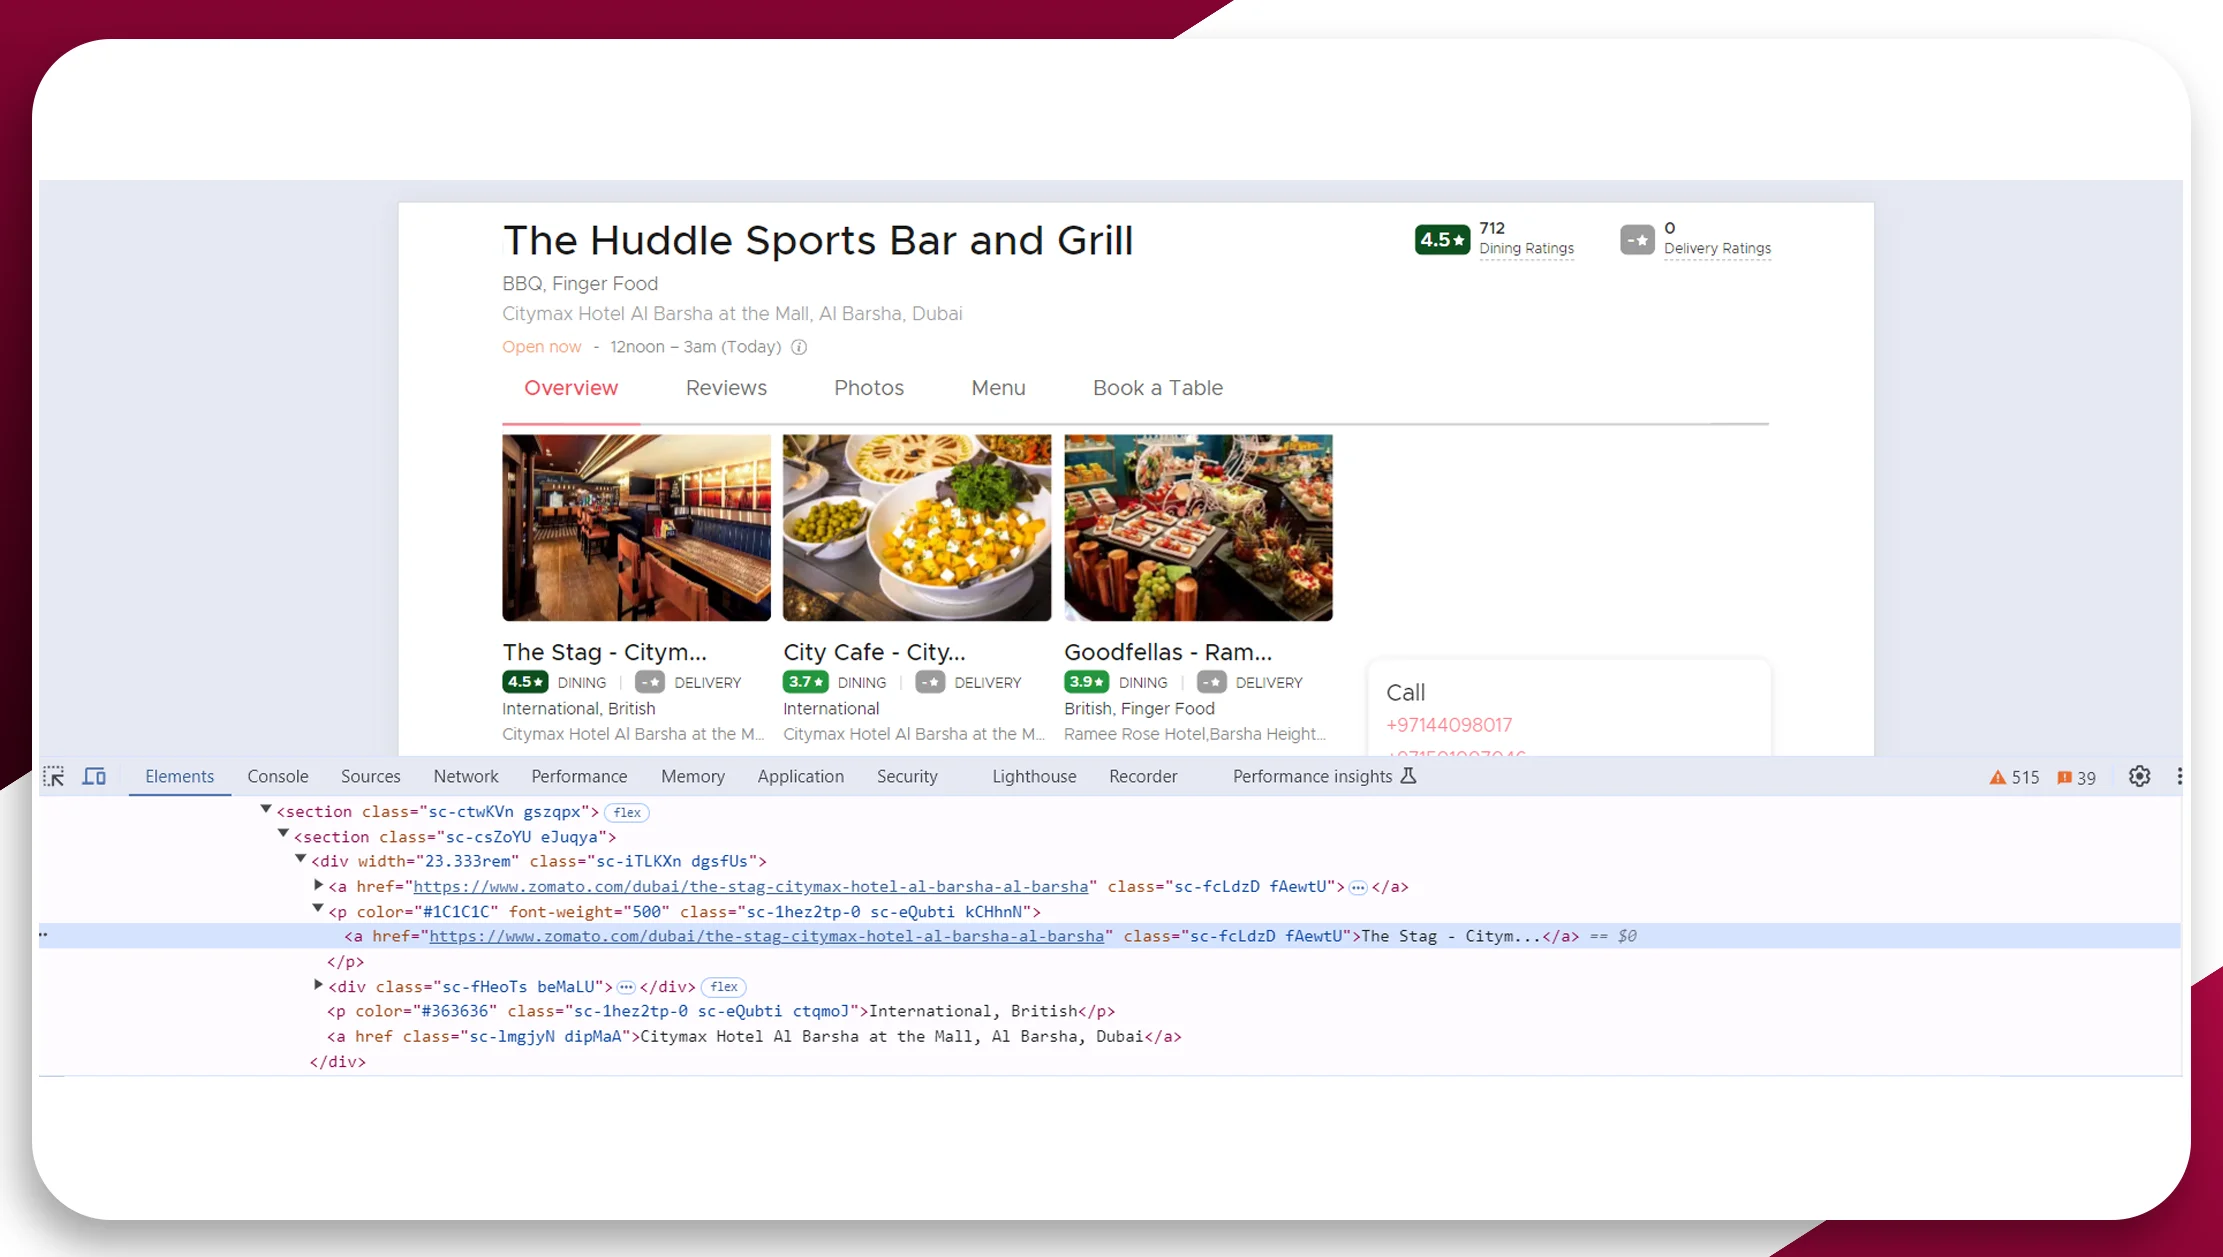Image resolution: width=2223 pixels, height=1257 pixels.
Task: Select the Overview page tab
Action: pyautogui.click(x=571, y=388)
